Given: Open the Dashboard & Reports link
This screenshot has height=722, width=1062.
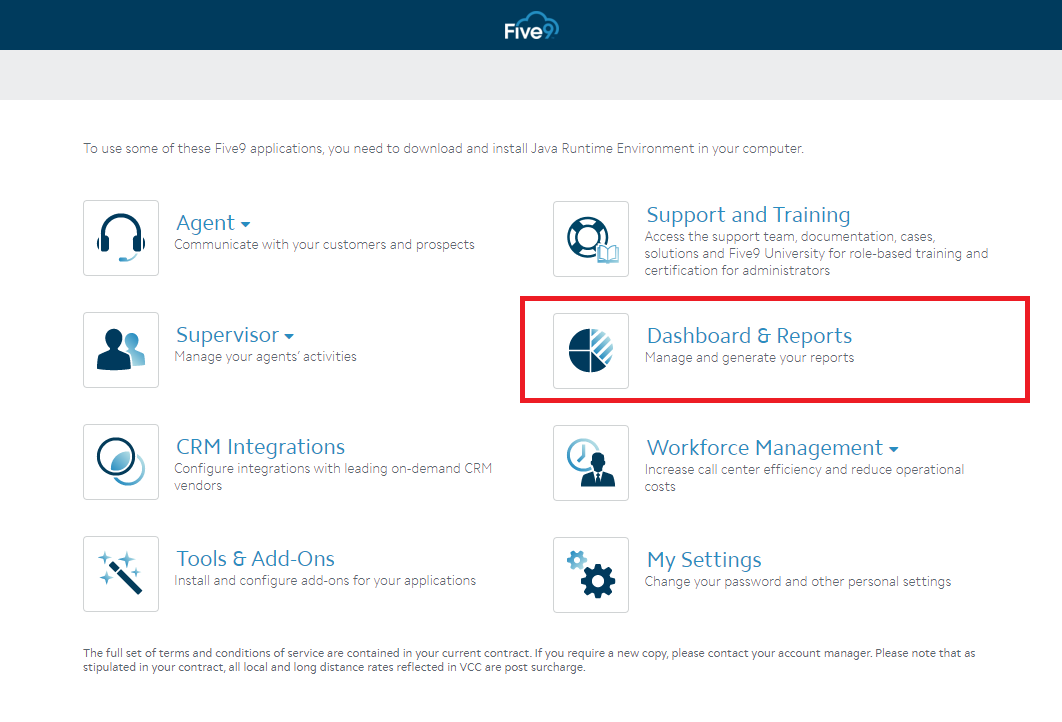Looking at the screenshot, I should click(749, 336).
